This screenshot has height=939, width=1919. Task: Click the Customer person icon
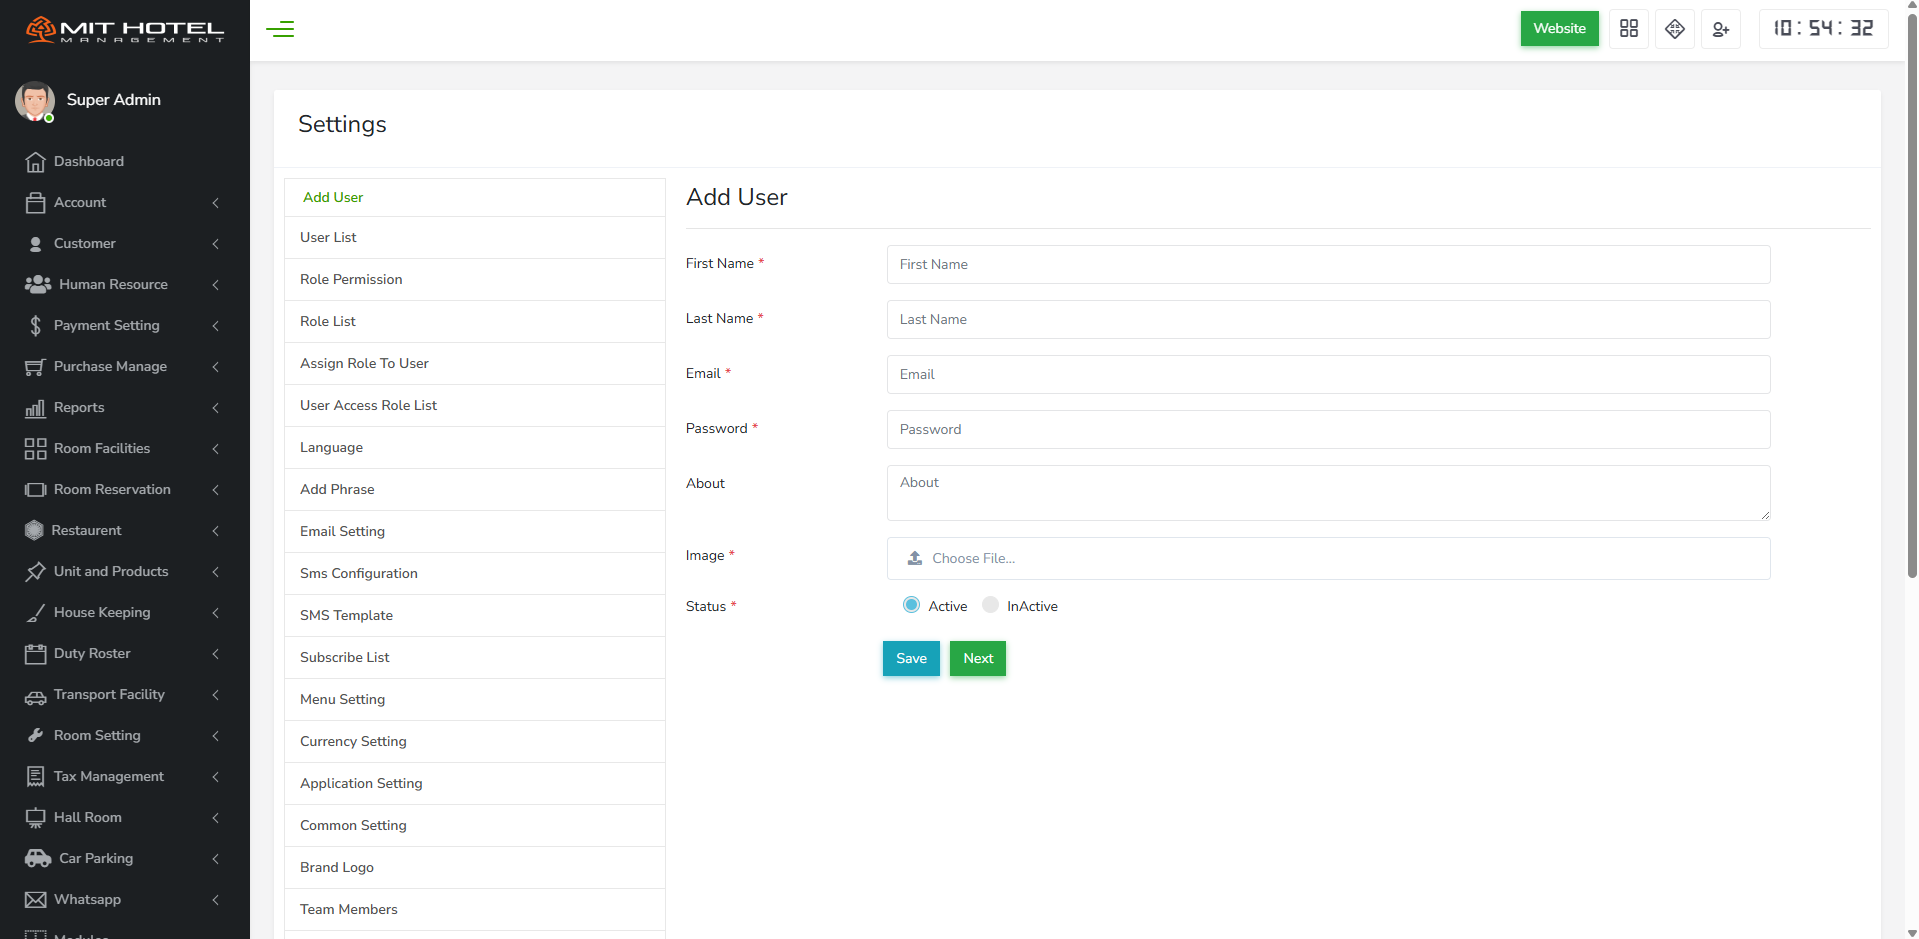(35, 244)
